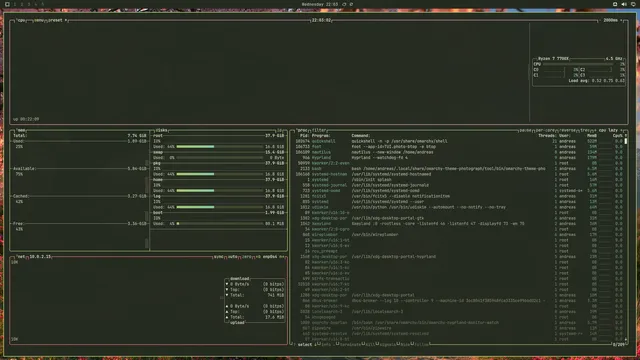
Task: Select the systemd-journal process row
Action: 458,185
